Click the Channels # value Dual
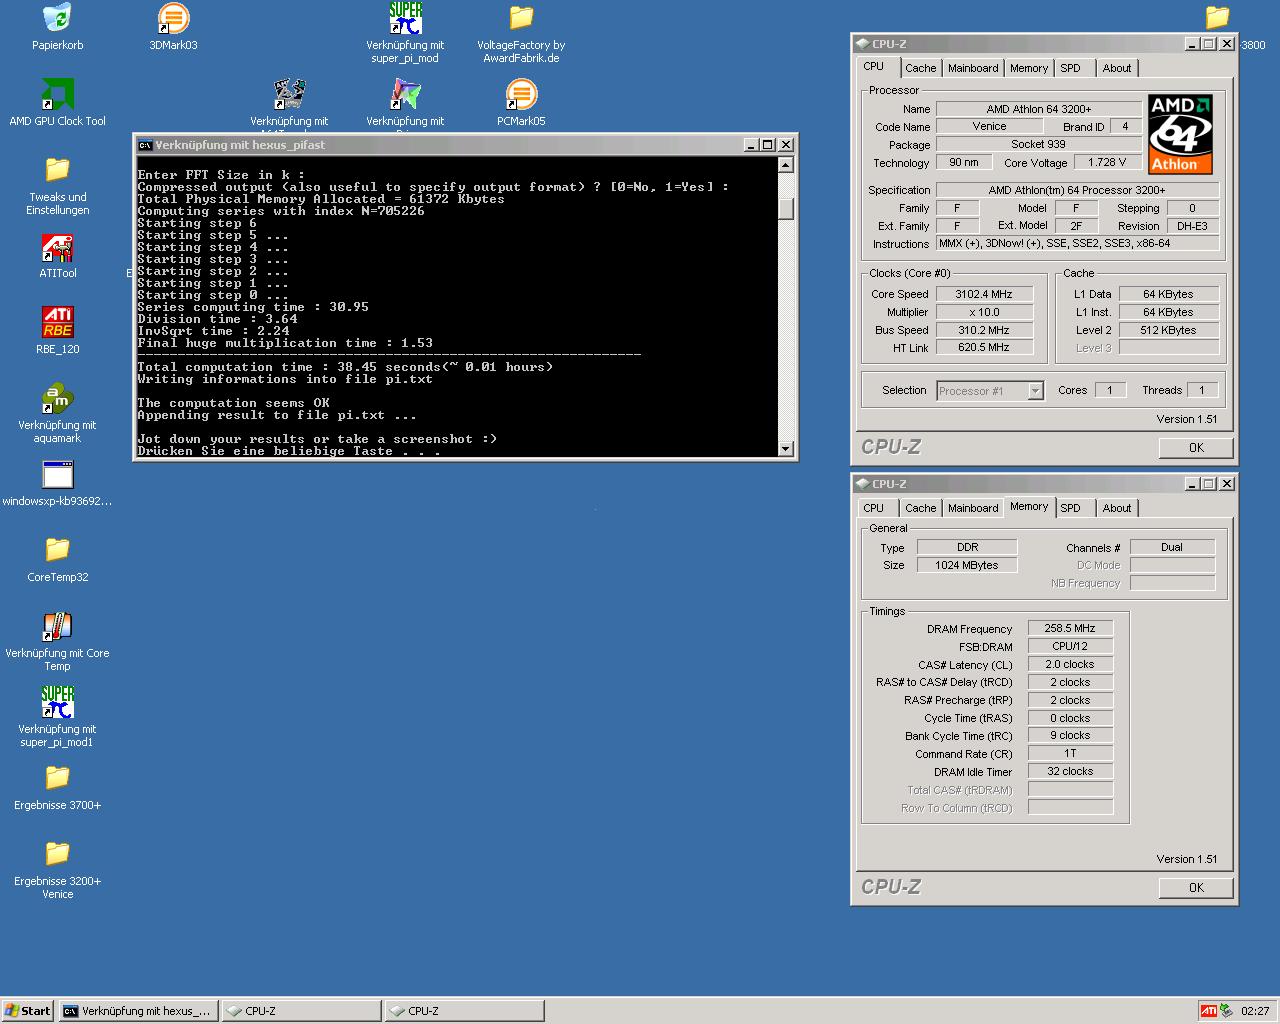 tap(1172, 547)
